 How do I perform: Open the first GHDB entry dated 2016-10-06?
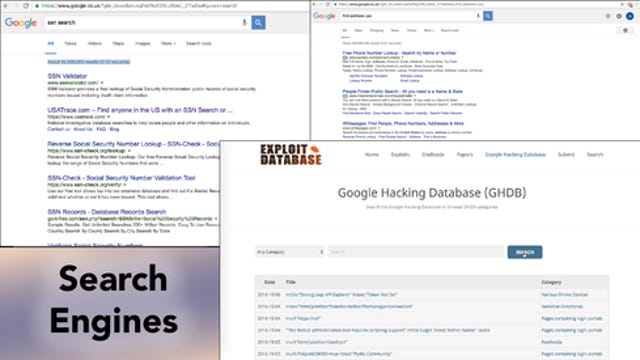coord(341,294)
